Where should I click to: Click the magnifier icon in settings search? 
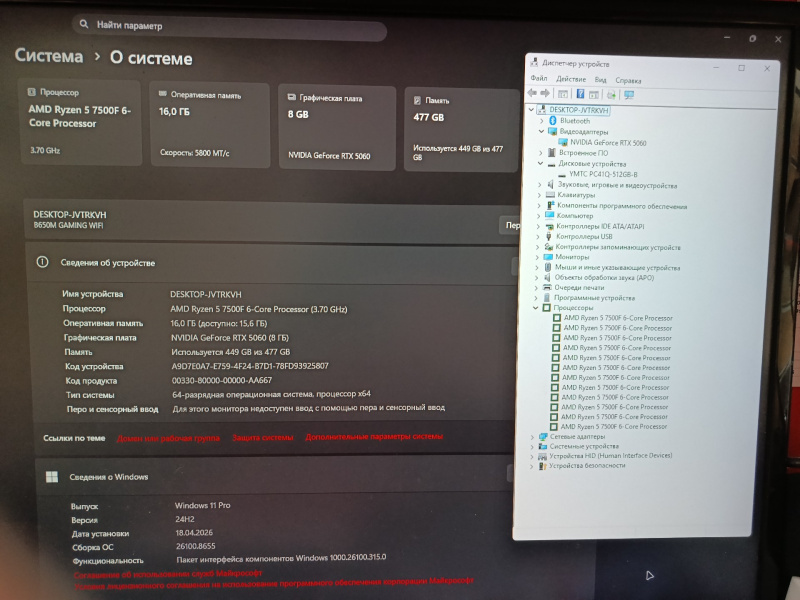point(84,24)
